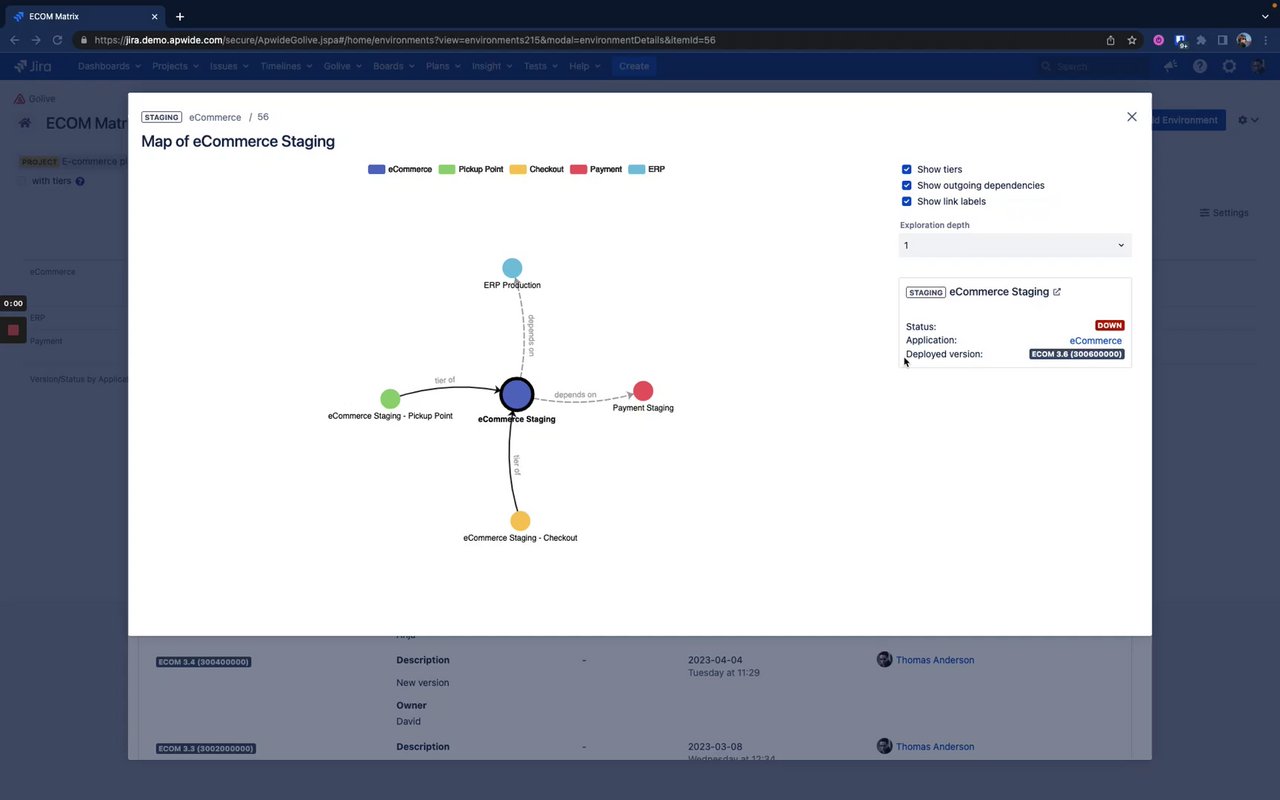This screenshot has width=1280, height=800.
Task: Expand the Dashboards menu
Action: point(109,66)
